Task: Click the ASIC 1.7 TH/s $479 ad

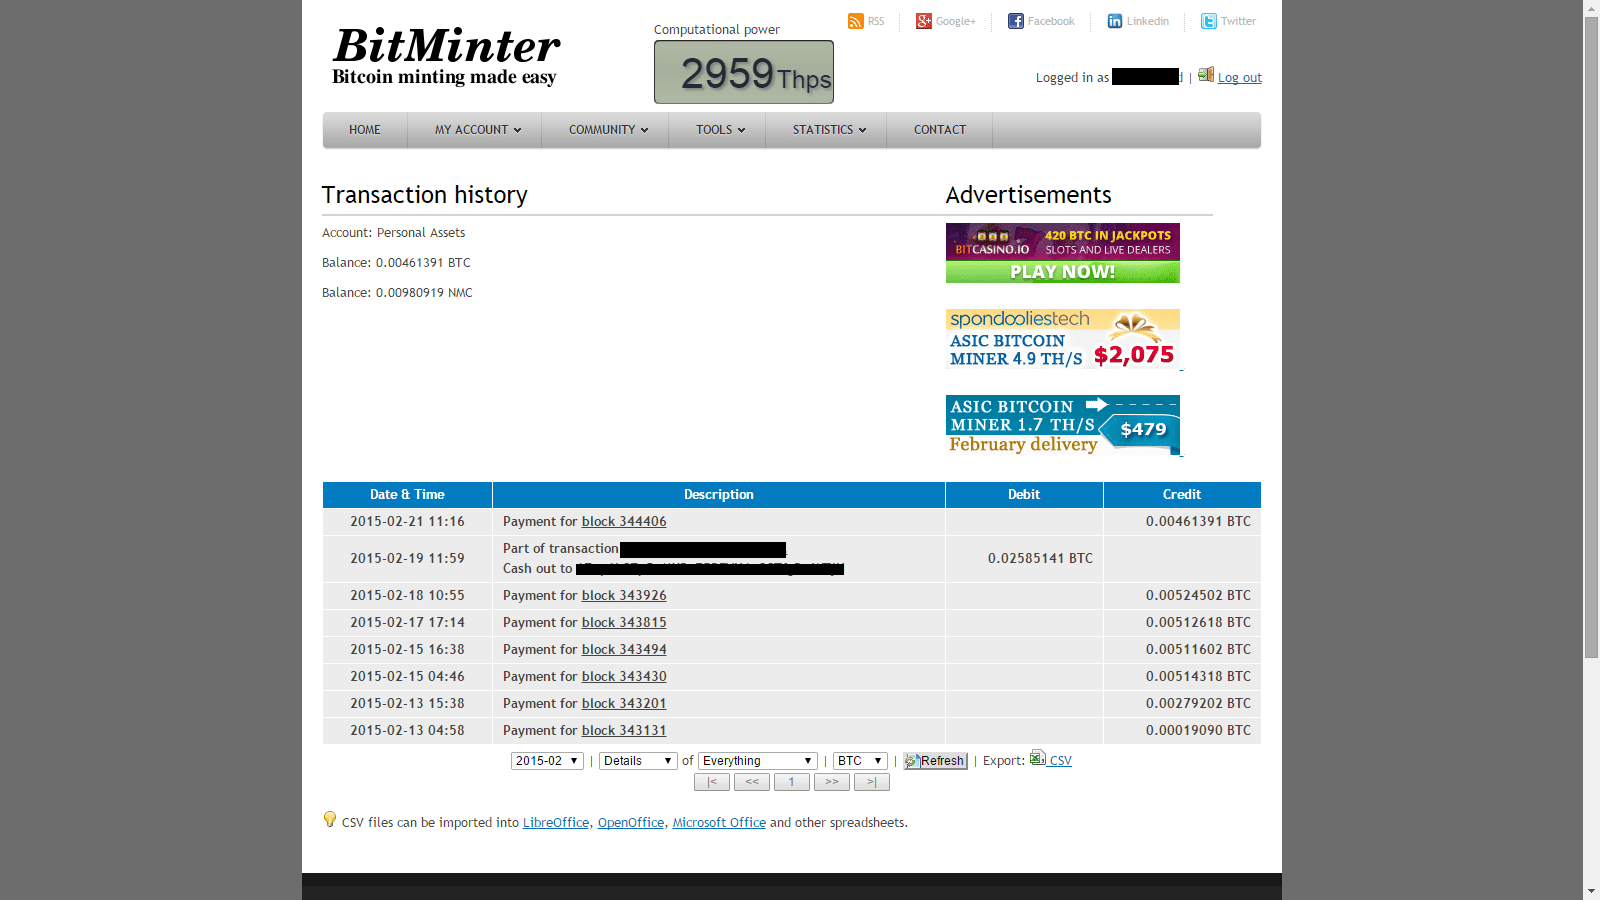Action: click(1063, 425)
